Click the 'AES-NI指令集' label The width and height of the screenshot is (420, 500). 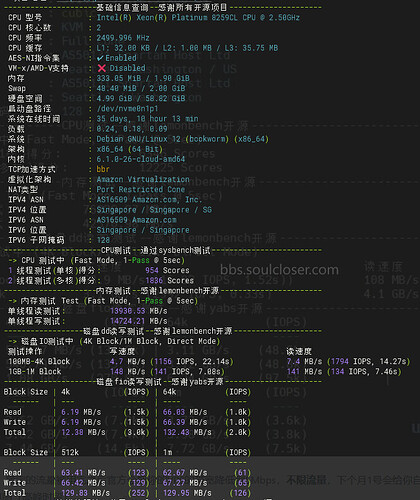(x=34, y=58)
